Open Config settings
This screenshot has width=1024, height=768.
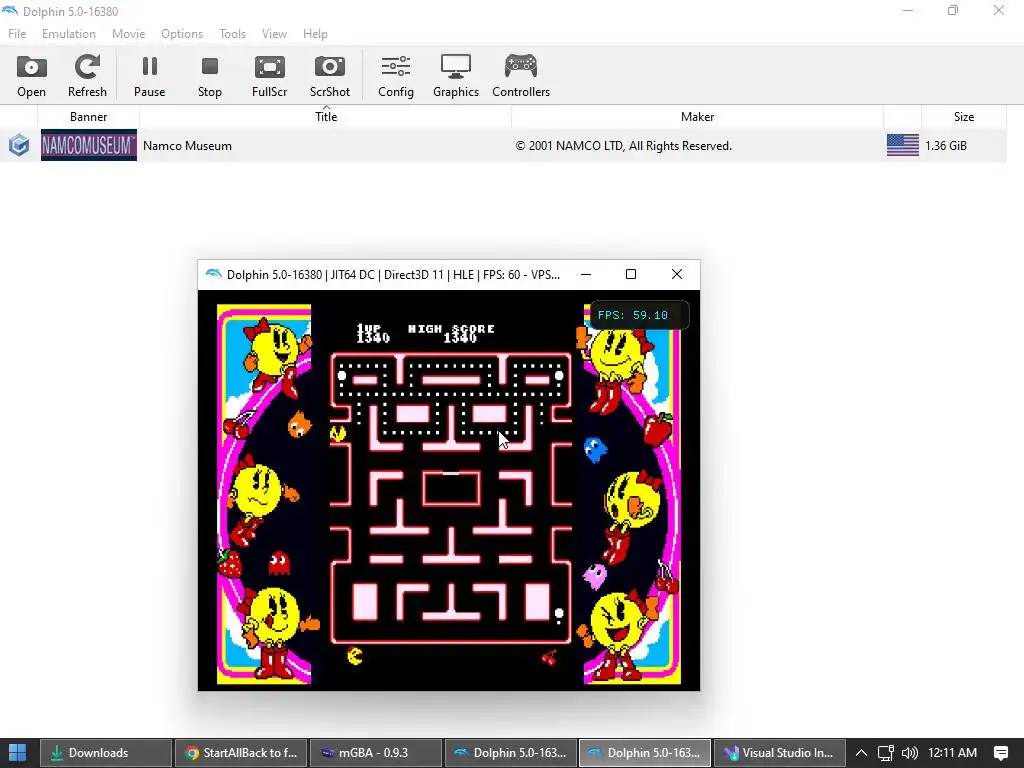pyautogui.click(x=396, y=76)
